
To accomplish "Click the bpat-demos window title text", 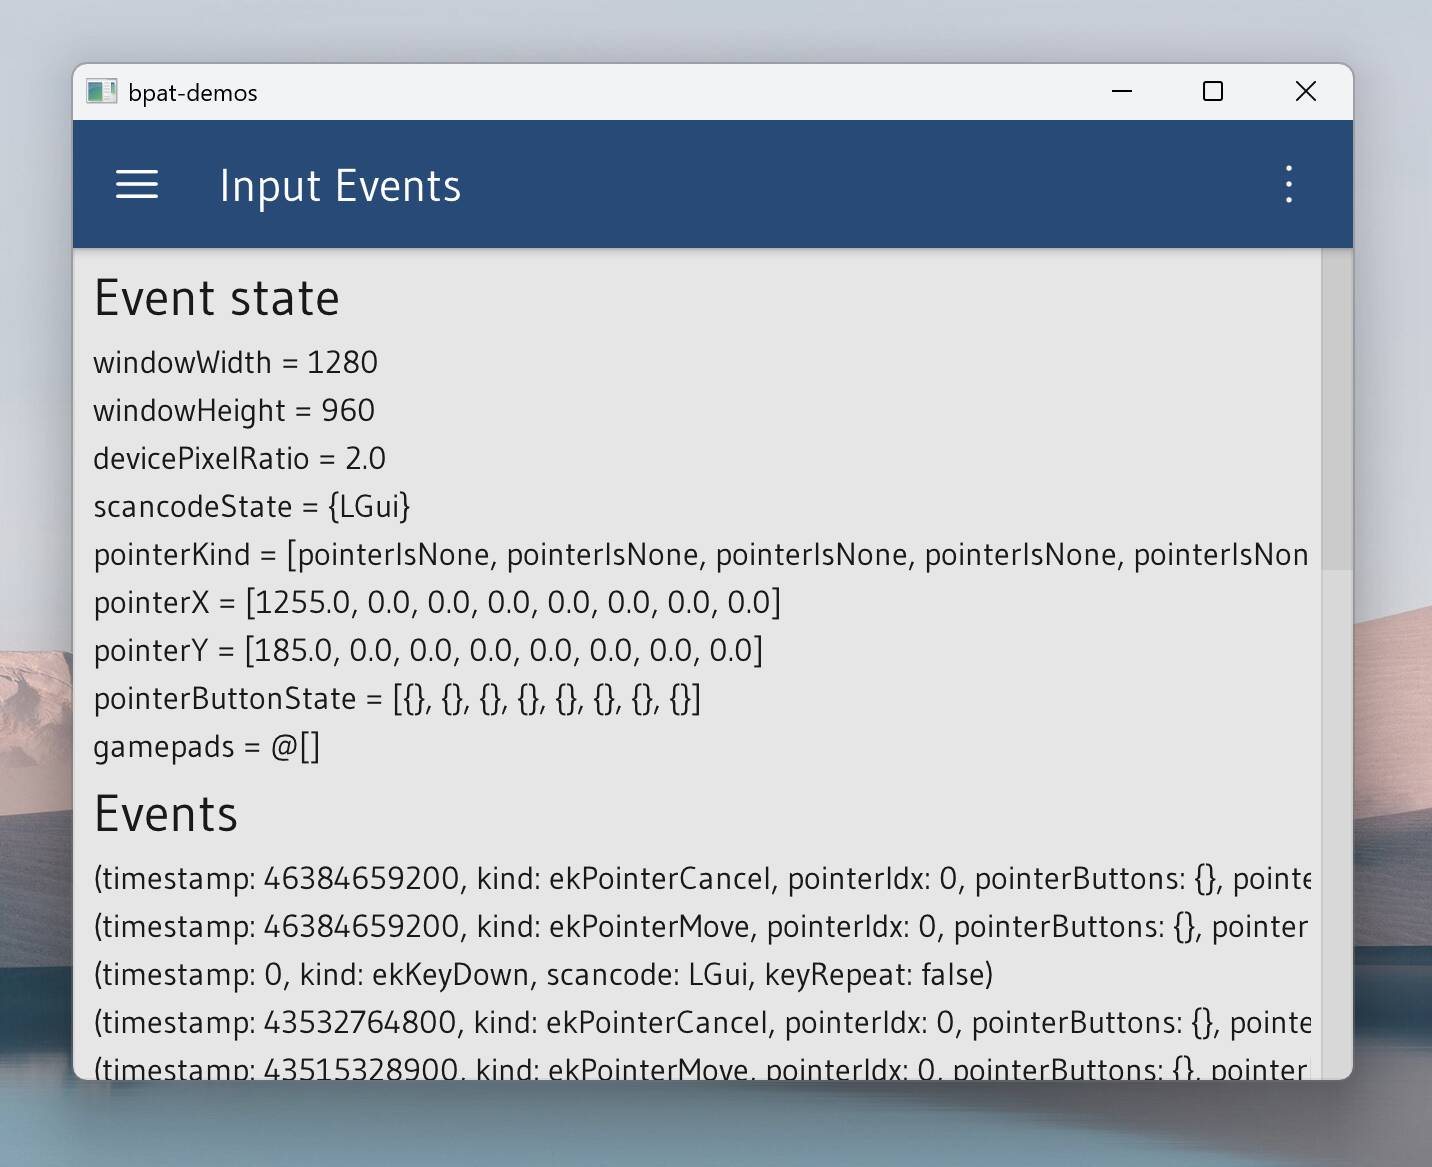I will (193, 93).
